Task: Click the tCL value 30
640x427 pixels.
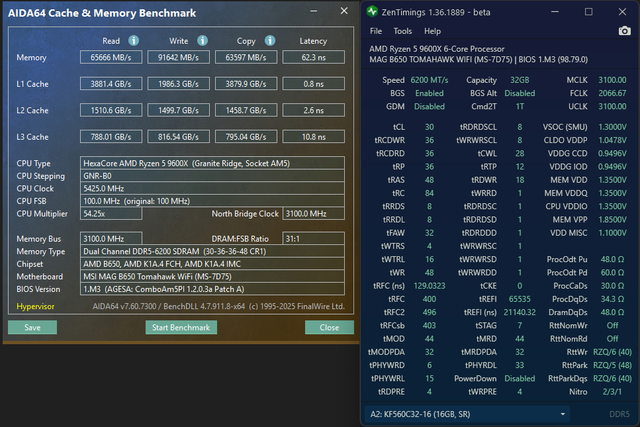Action: pos(429,127)
